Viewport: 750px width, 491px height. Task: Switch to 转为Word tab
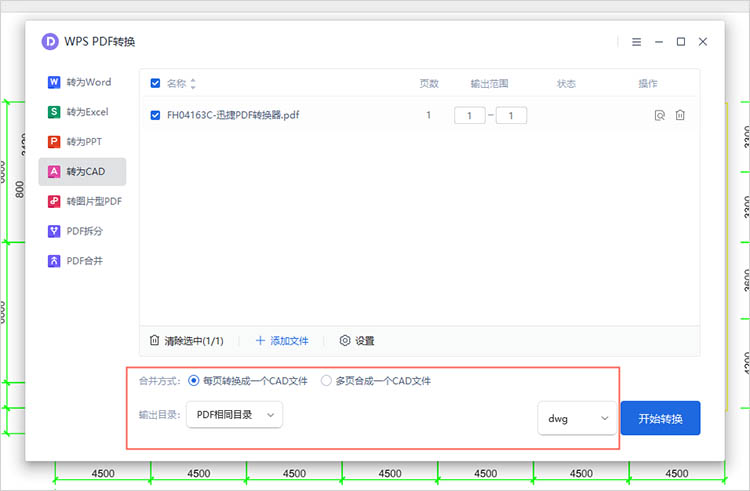82,82
